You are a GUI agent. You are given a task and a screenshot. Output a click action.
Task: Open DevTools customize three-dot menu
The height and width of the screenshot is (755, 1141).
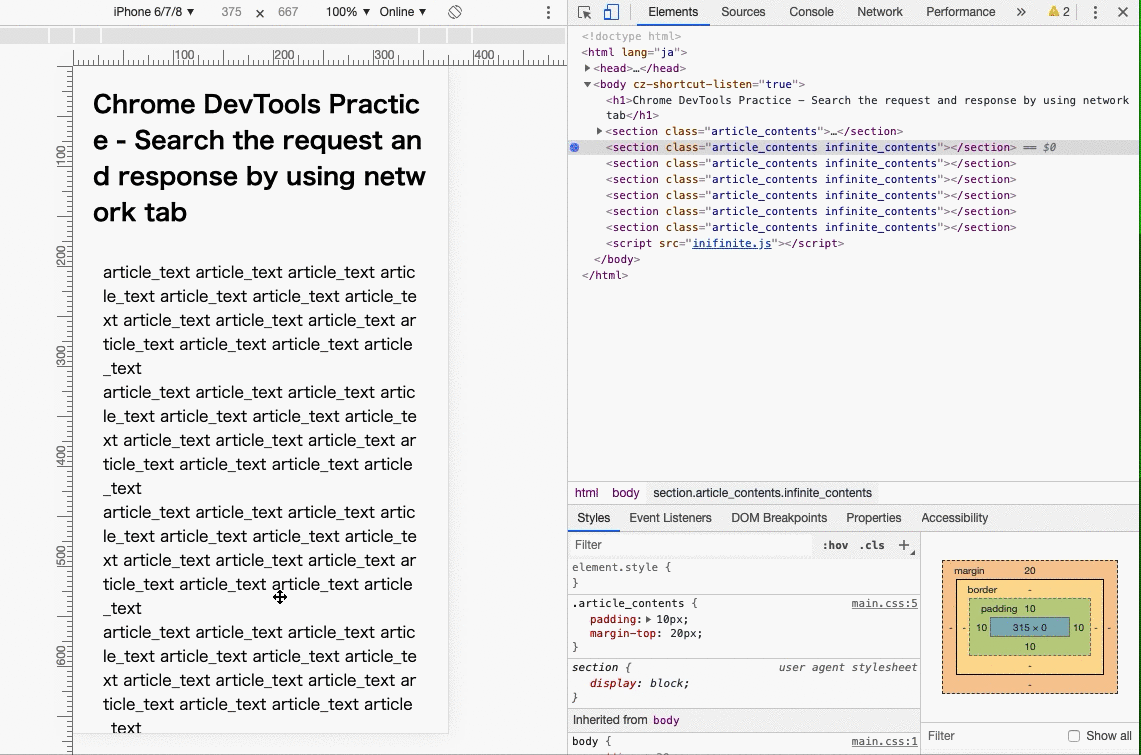[x=1095, y=12]
